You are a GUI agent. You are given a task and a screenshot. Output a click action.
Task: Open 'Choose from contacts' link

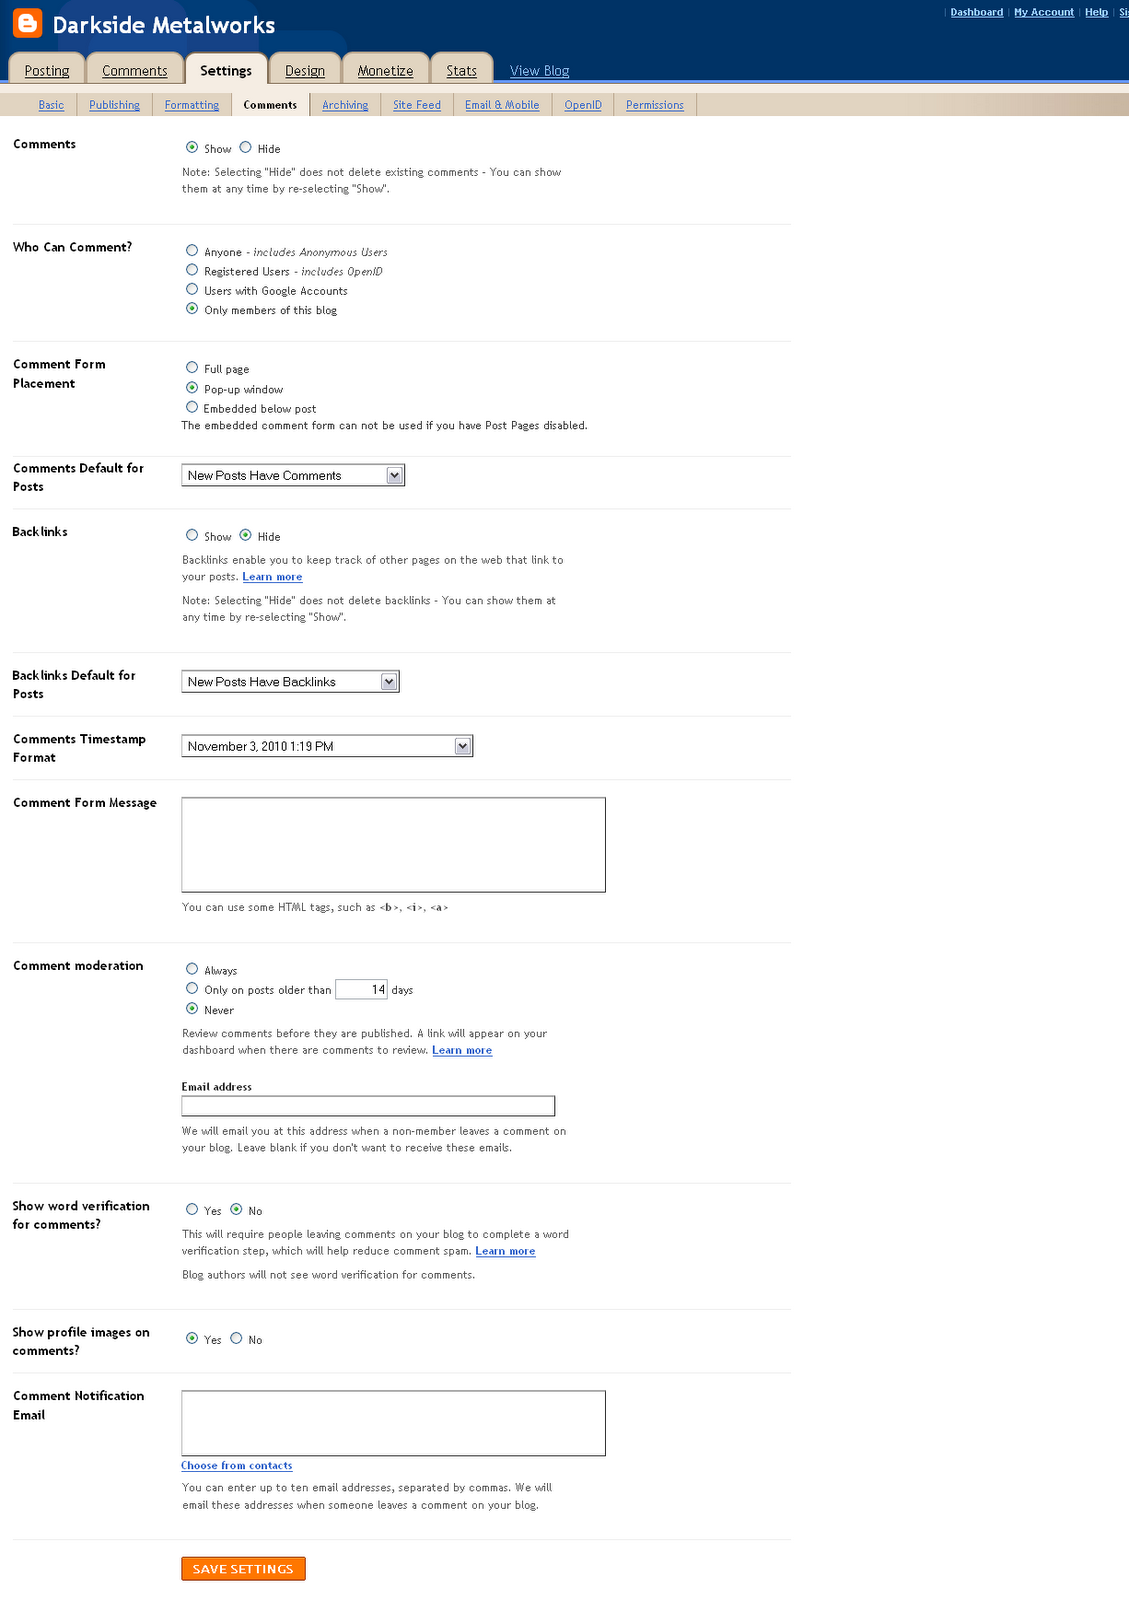click(x=236, y=1465)
